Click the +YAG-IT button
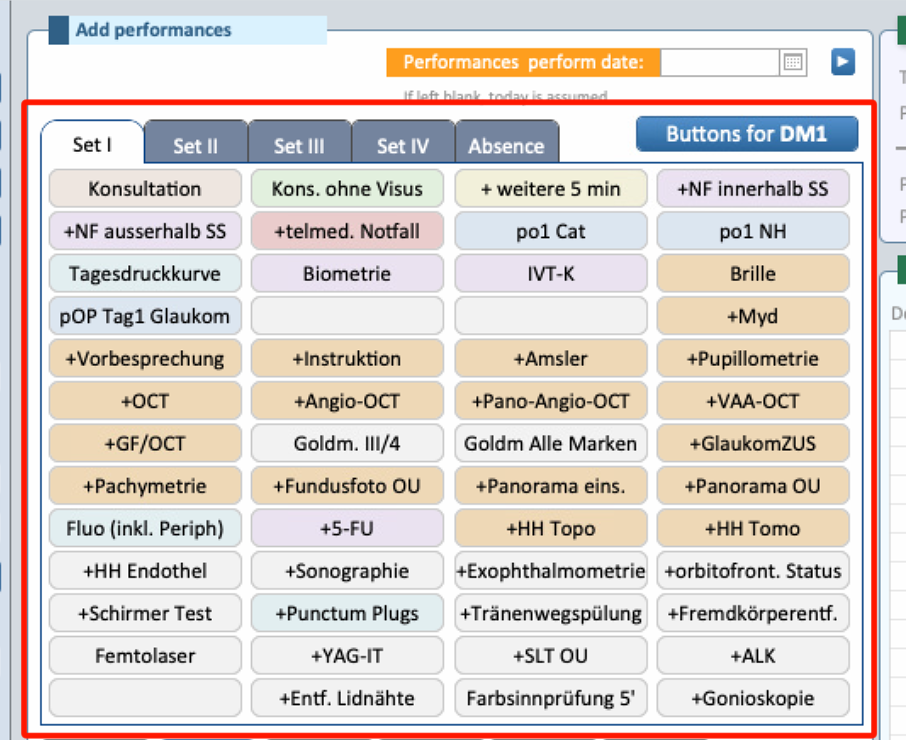 (347, 656)
